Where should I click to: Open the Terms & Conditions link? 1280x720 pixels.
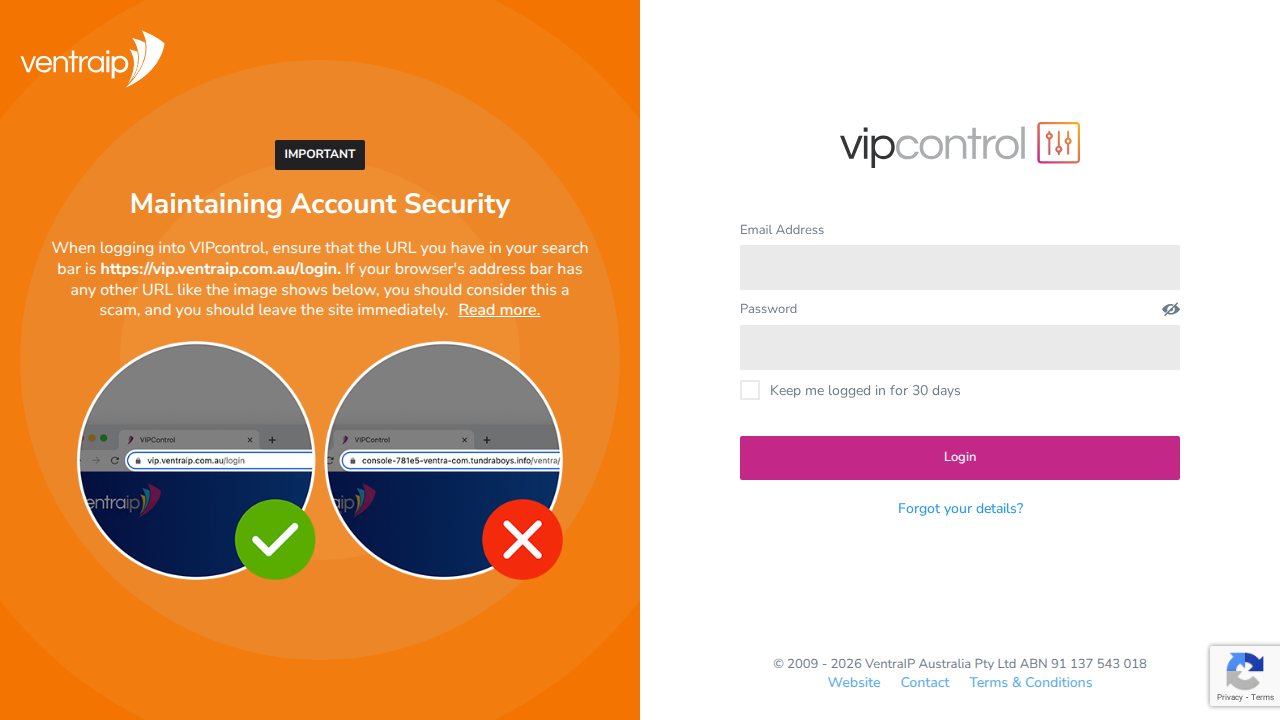[1031, 682]
